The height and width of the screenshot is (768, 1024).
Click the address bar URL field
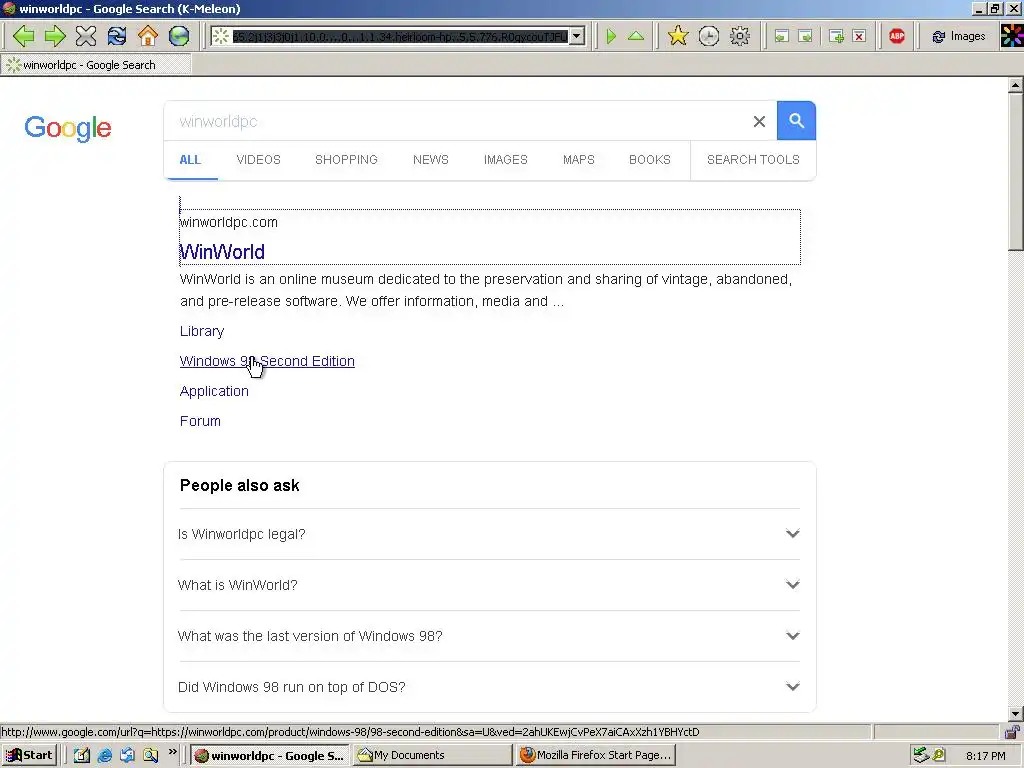click(x=400, y=37)
